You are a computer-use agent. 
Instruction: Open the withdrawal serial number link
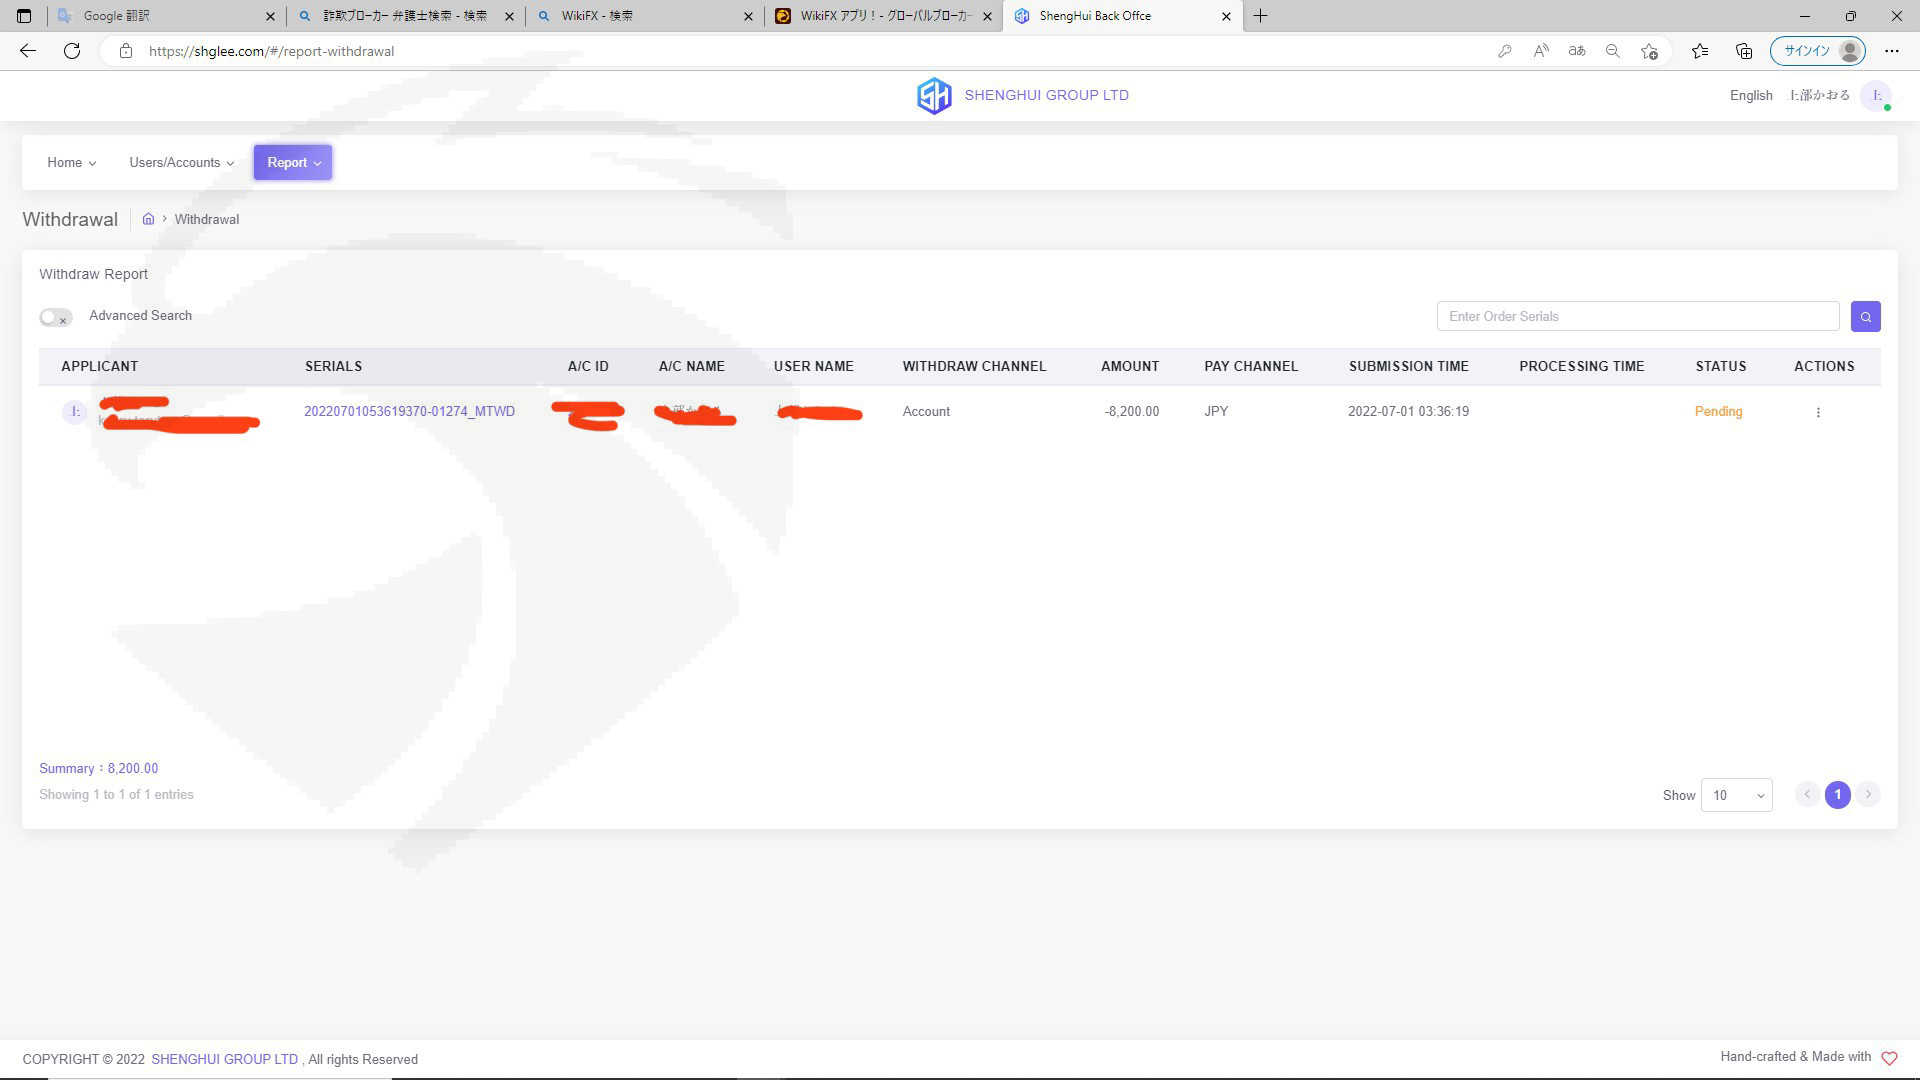point(409,412)
